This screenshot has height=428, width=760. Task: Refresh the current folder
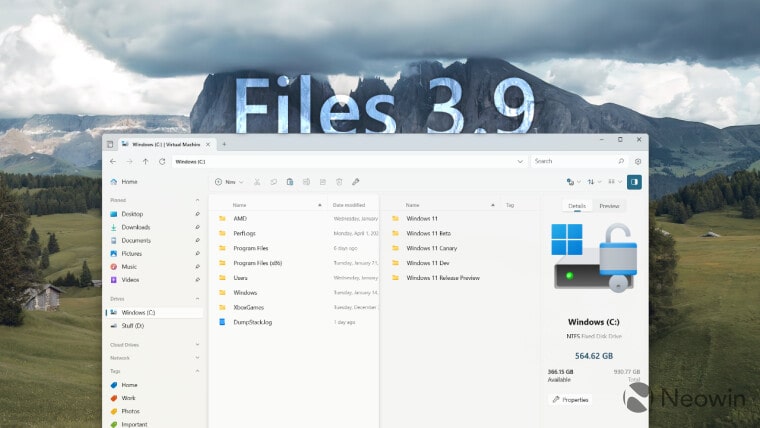(x=162, y=161)
